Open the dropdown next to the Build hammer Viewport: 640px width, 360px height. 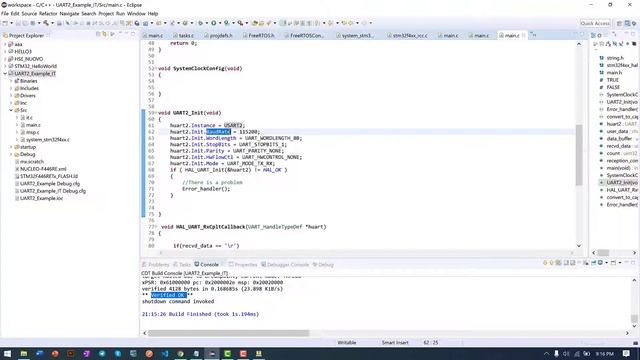52,23
